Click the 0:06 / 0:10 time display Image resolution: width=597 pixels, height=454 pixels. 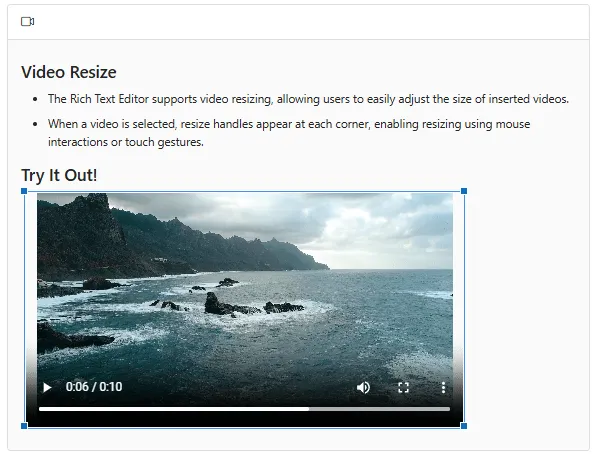(94, 387)
